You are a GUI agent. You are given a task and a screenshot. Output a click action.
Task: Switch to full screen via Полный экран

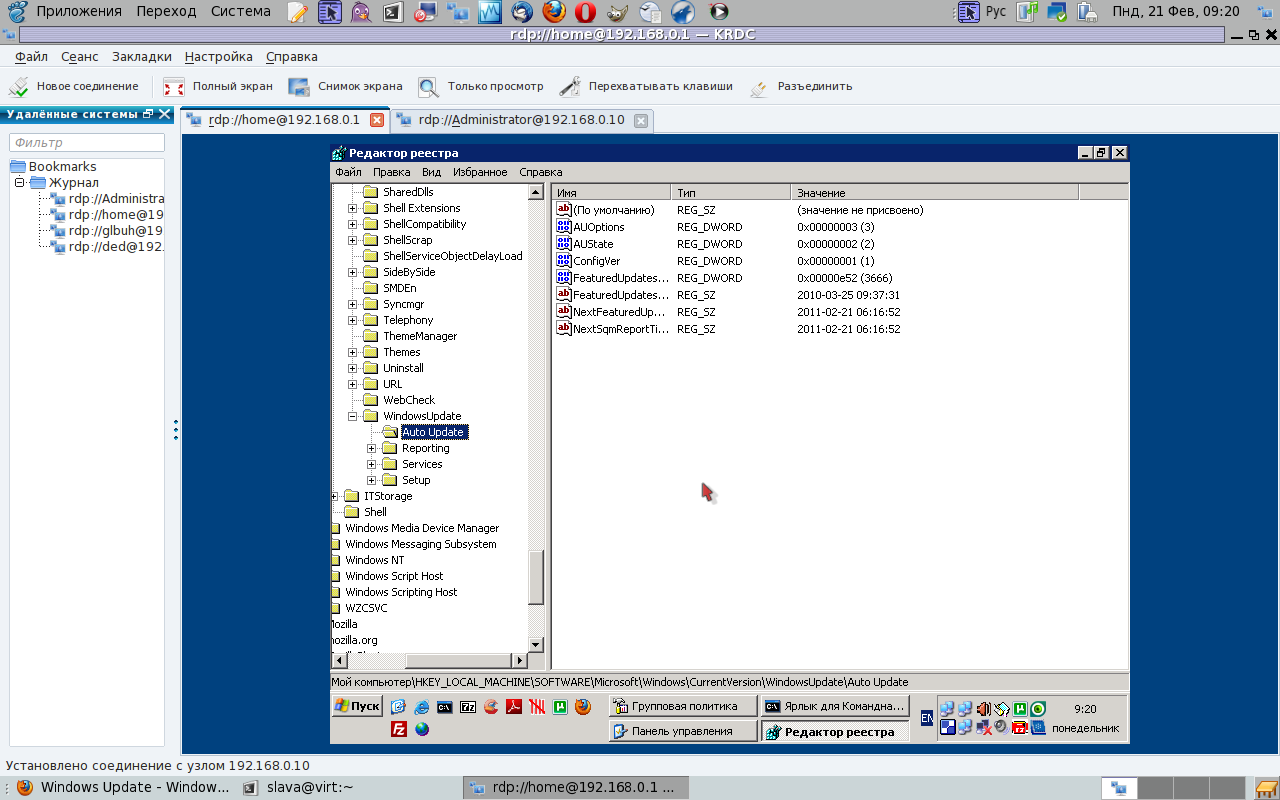pyautogui.click(x=218, y=87)
